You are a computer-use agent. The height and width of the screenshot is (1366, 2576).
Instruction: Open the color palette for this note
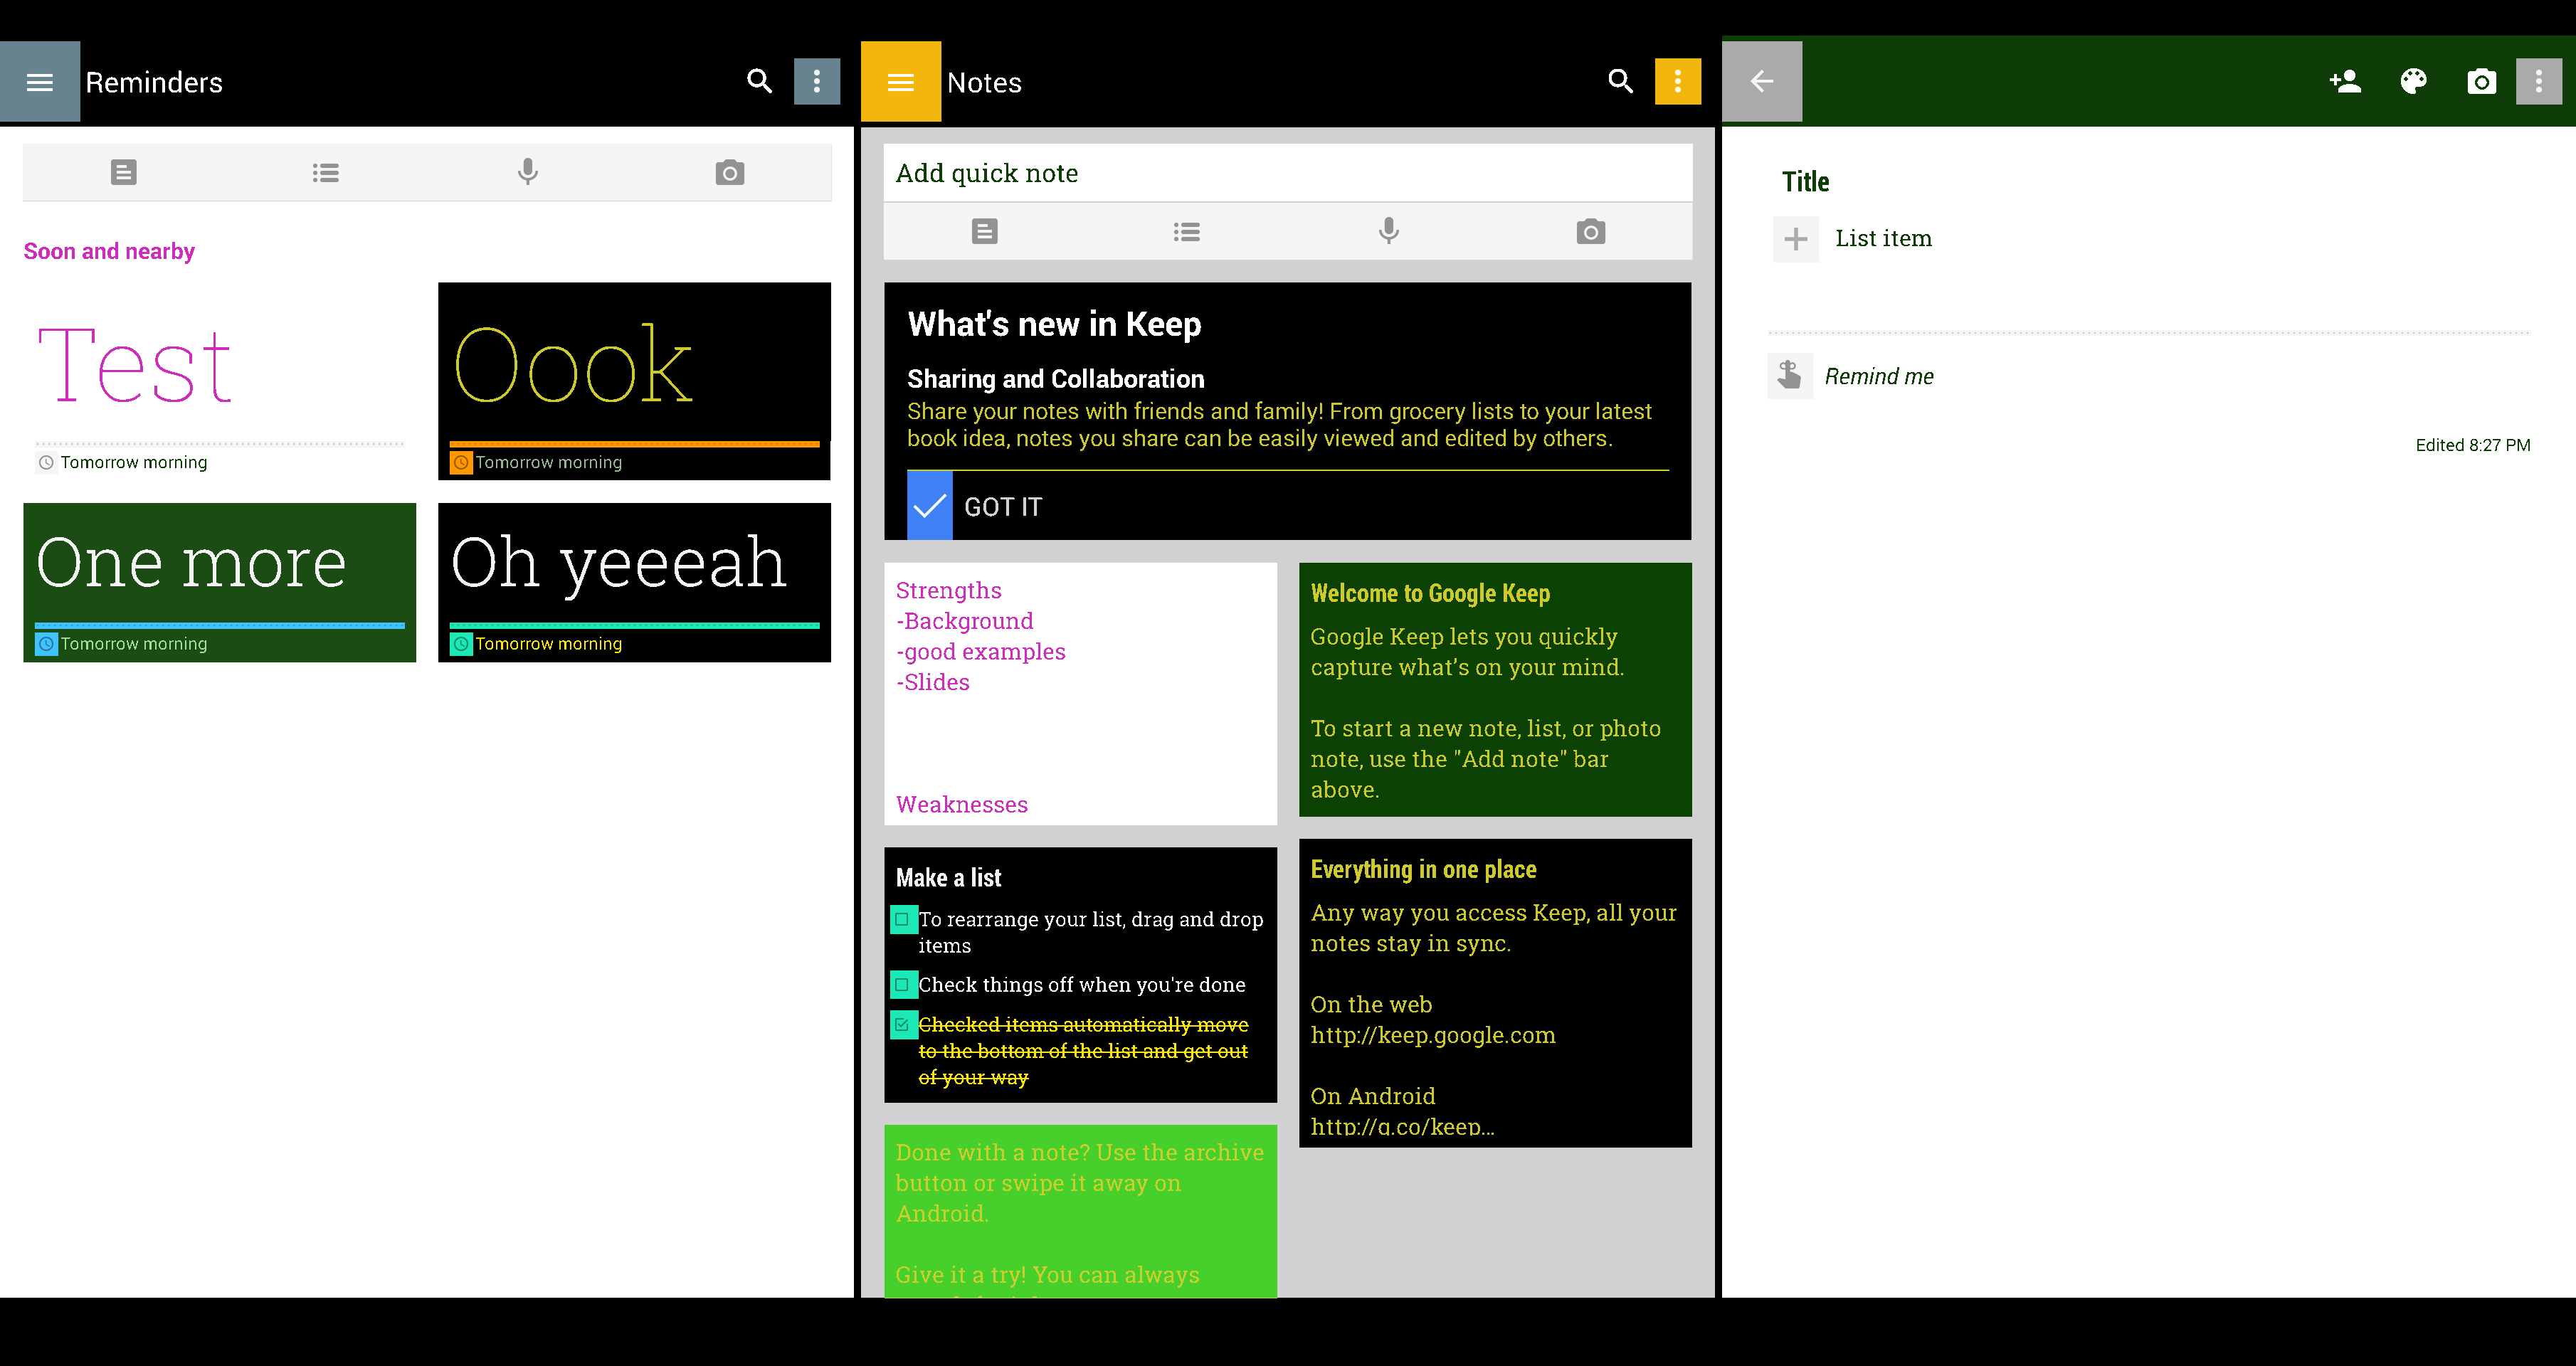[2414, 82]
